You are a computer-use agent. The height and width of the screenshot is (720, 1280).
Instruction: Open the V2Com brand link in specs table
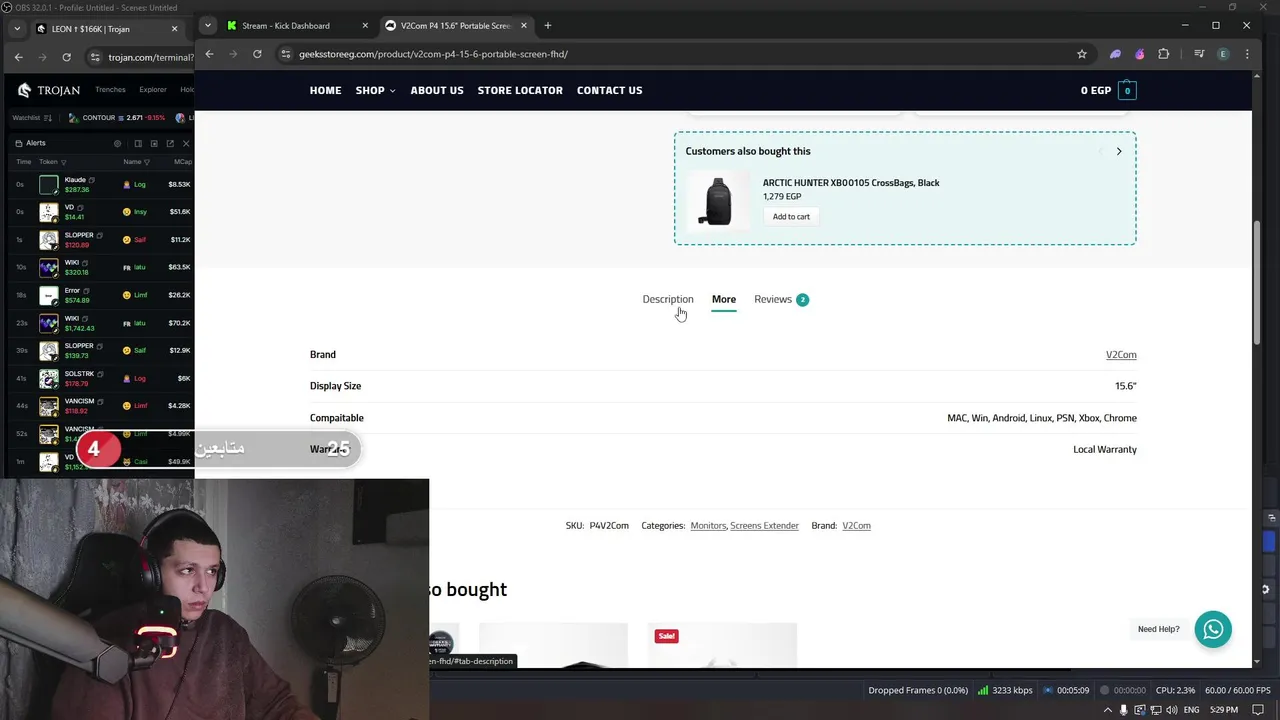tap(1121, 354)
